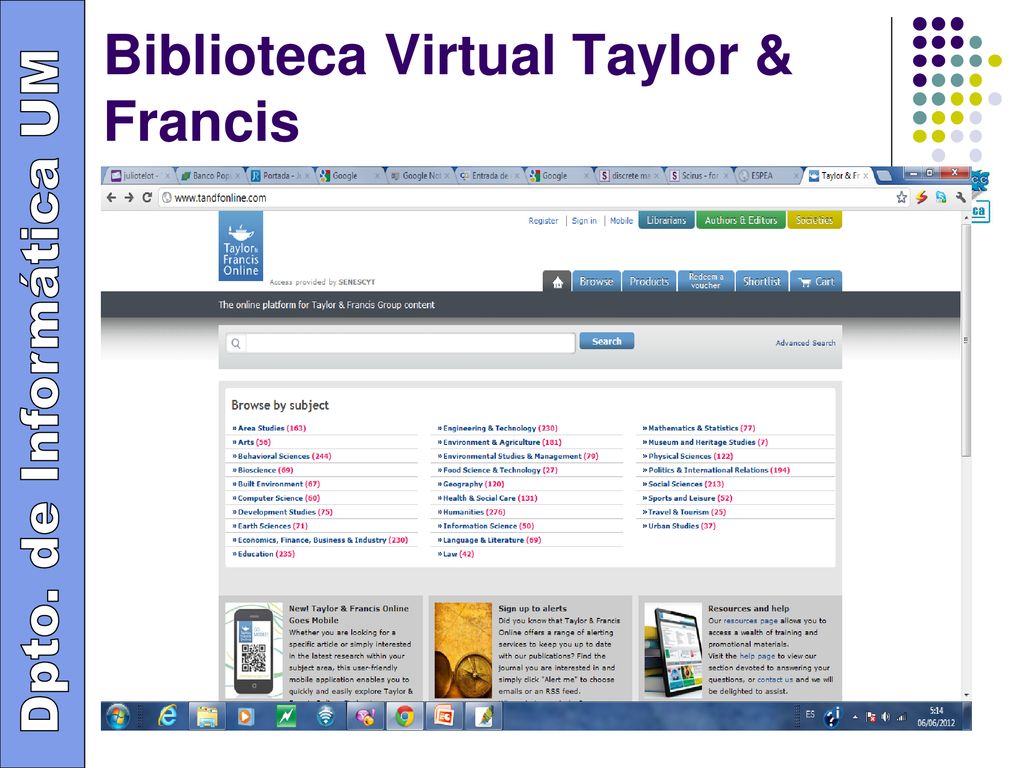This screenshot has width=1024, height=768.
Task: Click the lightning bolt extension icon
Action: pyautogui.click(x=921, y=197)
